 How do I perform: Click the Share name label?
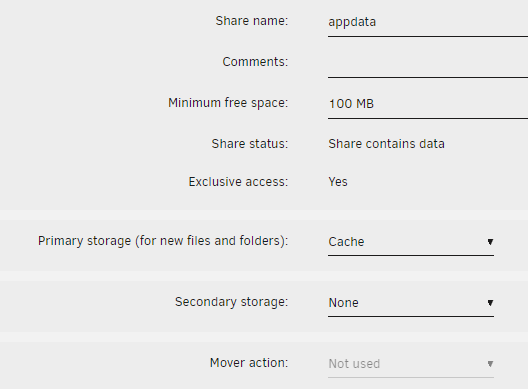252,21
